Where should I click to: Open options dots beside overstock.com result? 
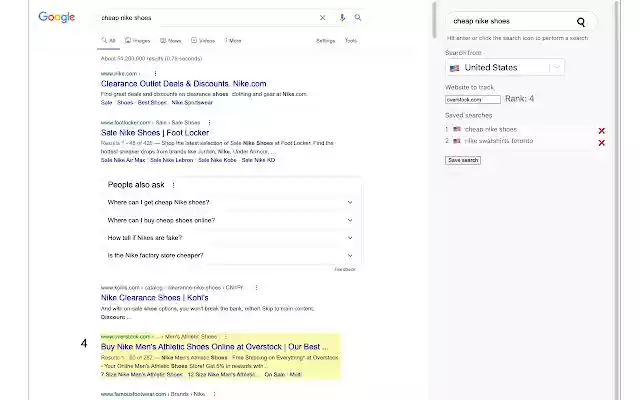point(226,336)
